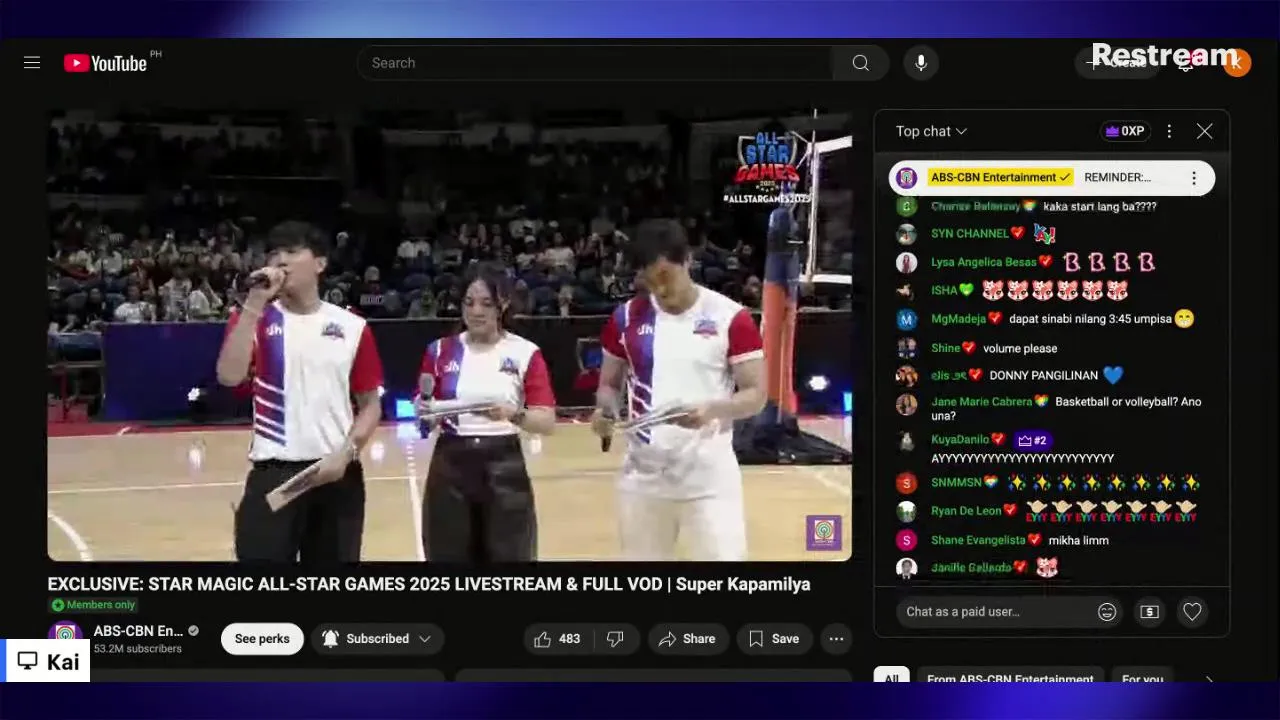Click the ABS-CBN watermark in video corner

[824, 533]
